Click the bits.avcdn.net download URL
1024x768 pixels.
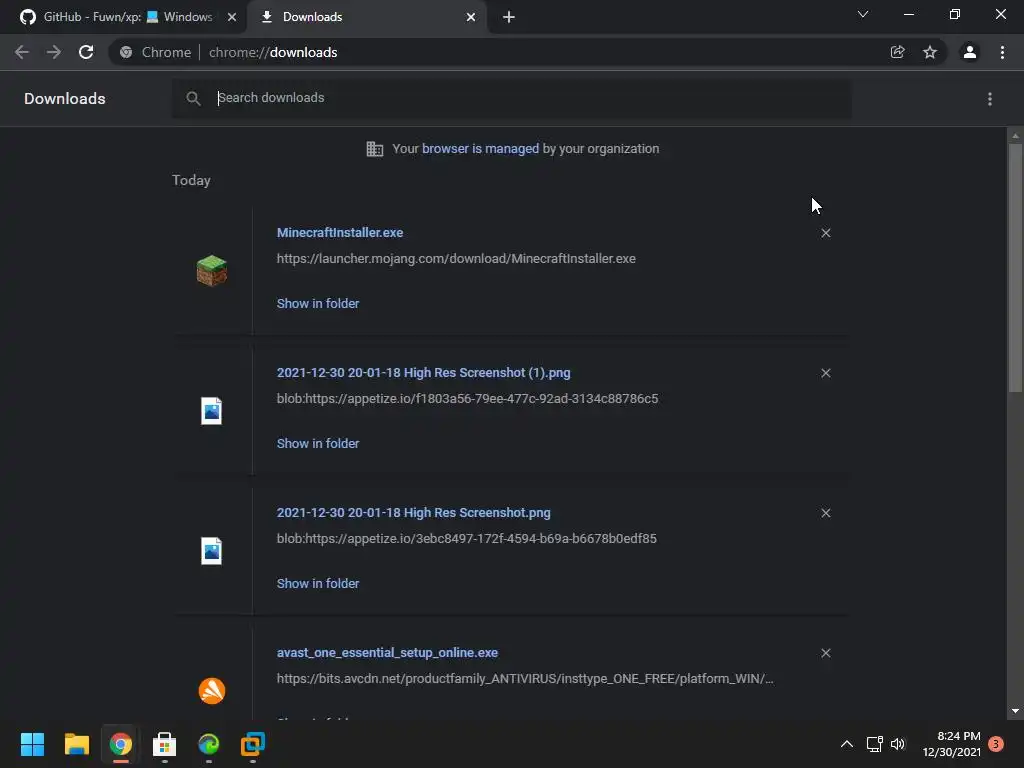[x=525, y=679]
